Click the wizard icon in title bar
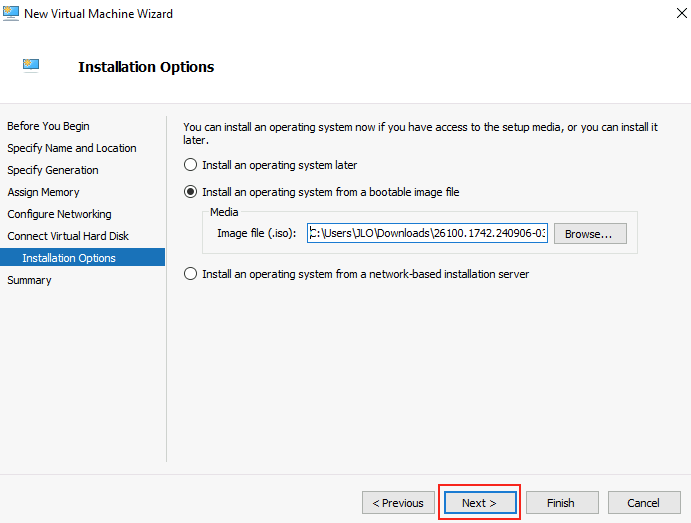 coord(11,13)
